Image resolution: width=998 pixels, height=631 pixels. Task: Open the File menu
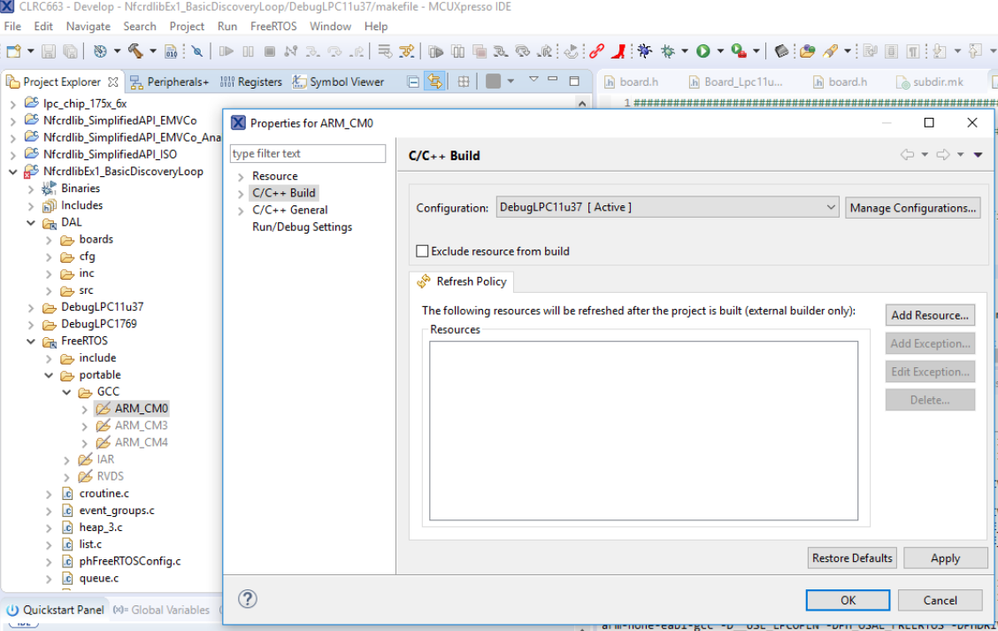(x=12, y=26)
